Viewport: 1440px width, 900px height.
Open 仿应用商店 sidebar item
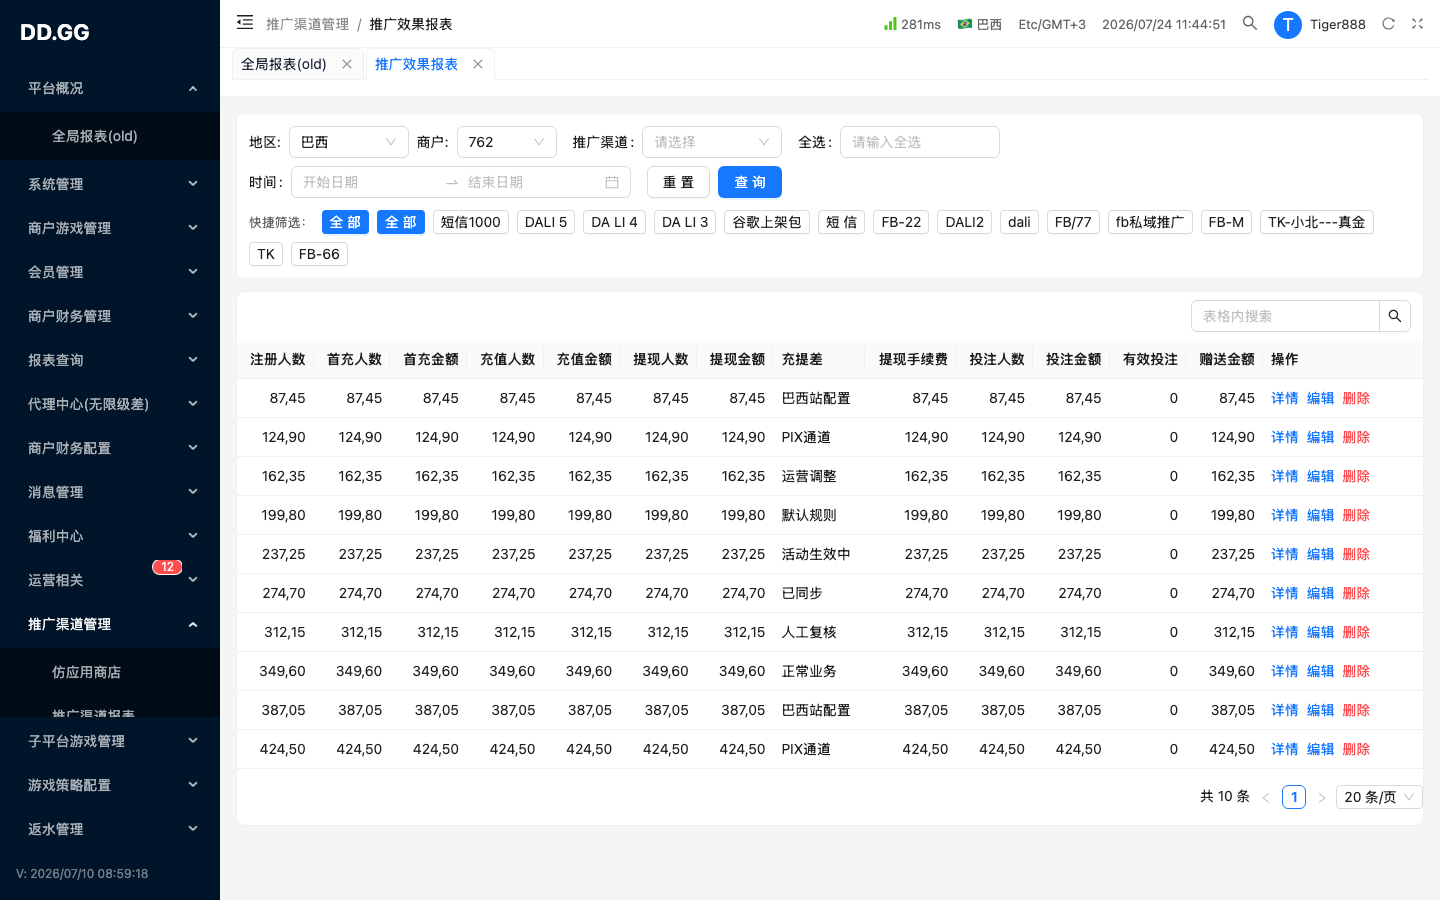click(110, 672)
